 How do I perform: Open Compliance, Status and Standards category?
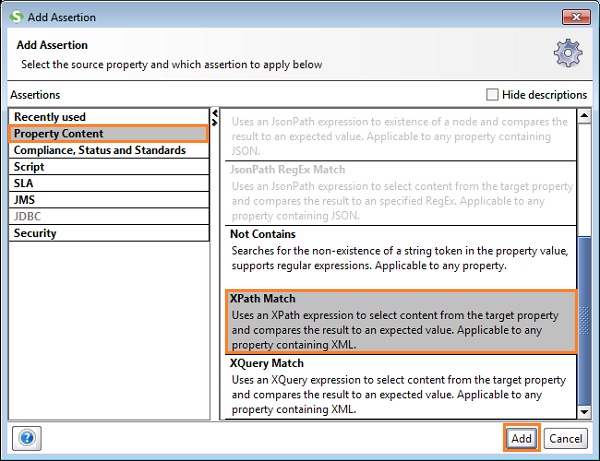coord(100,150)
